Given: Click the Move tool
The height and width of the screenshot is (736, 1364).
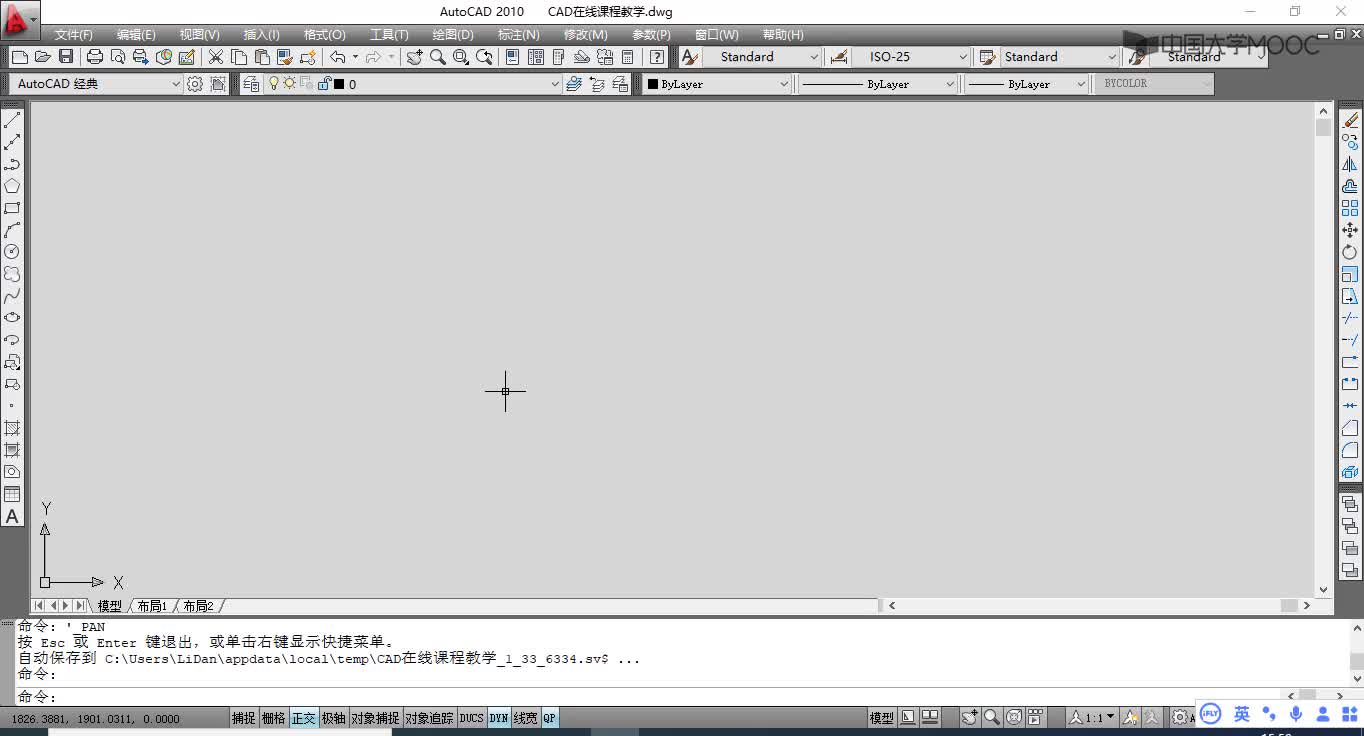Looking at the screenshot, I should [1350, 230].
